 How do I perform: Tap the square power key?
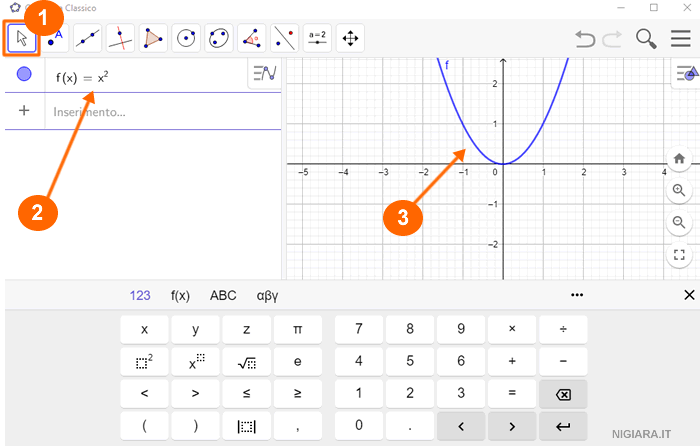click(x=144, y=362)
